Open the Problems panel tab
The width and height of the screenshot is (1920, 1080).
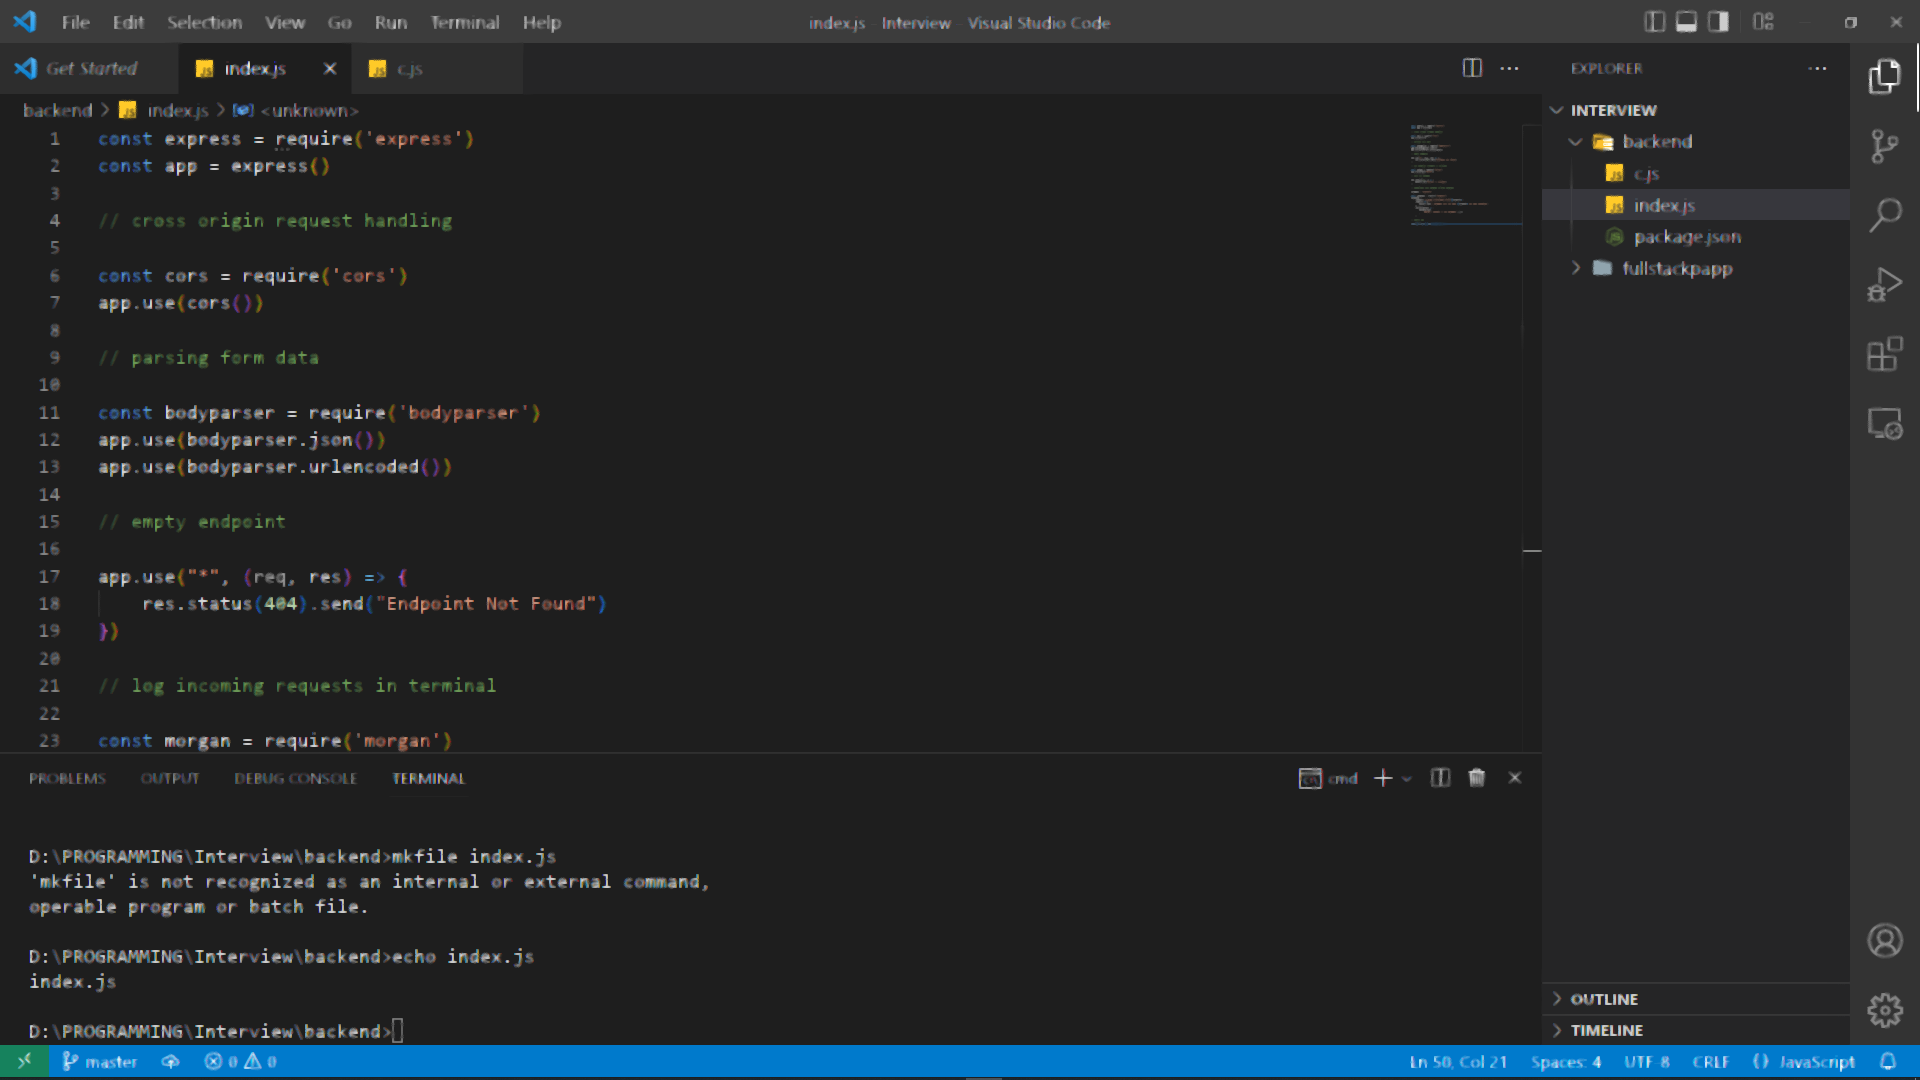67,778
